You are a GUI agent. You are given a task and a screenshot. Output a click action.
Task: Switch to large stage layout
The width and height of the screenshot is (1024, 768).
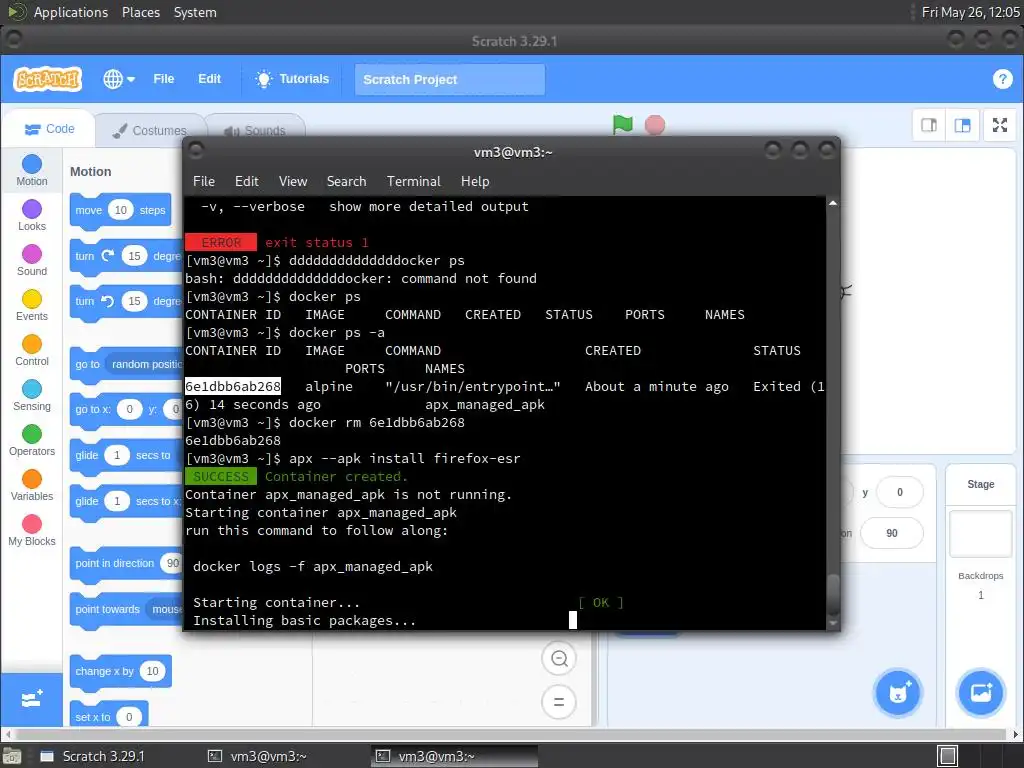(962, 125)
